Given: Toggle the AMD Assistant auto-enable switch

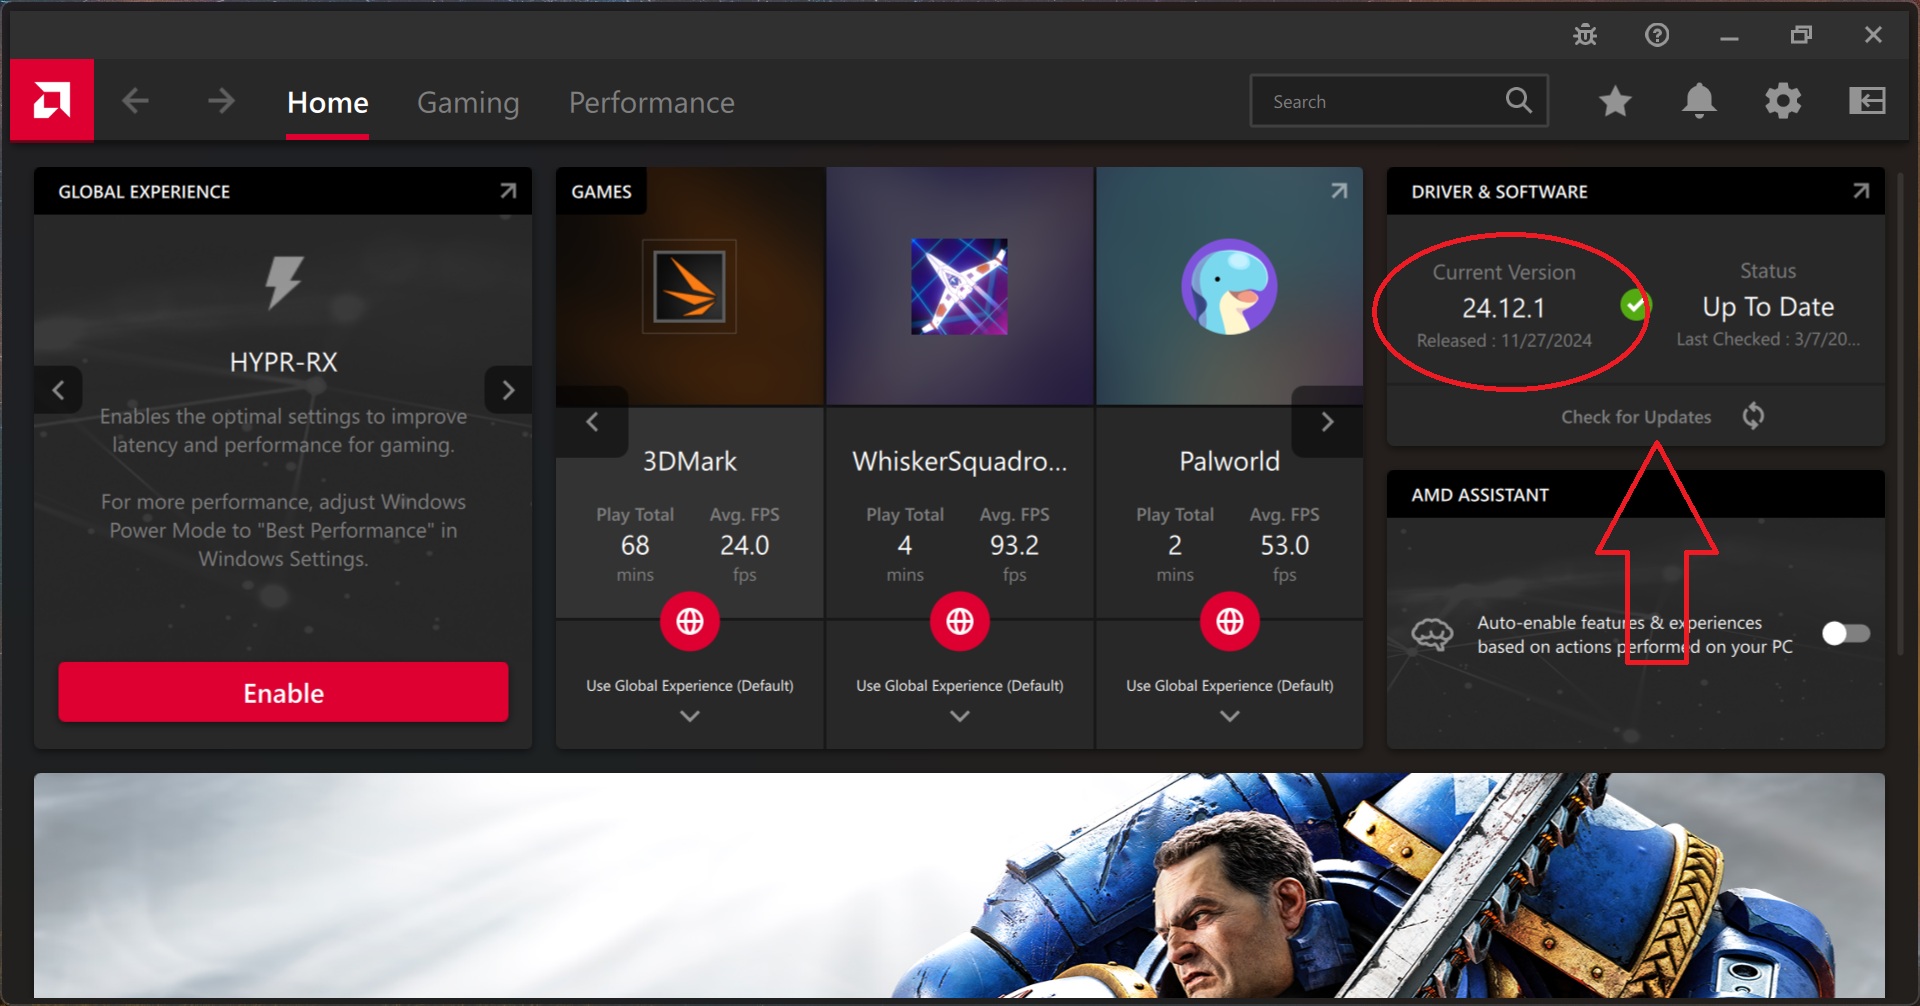Looking at the screenshot, I should click(1845, 633).
